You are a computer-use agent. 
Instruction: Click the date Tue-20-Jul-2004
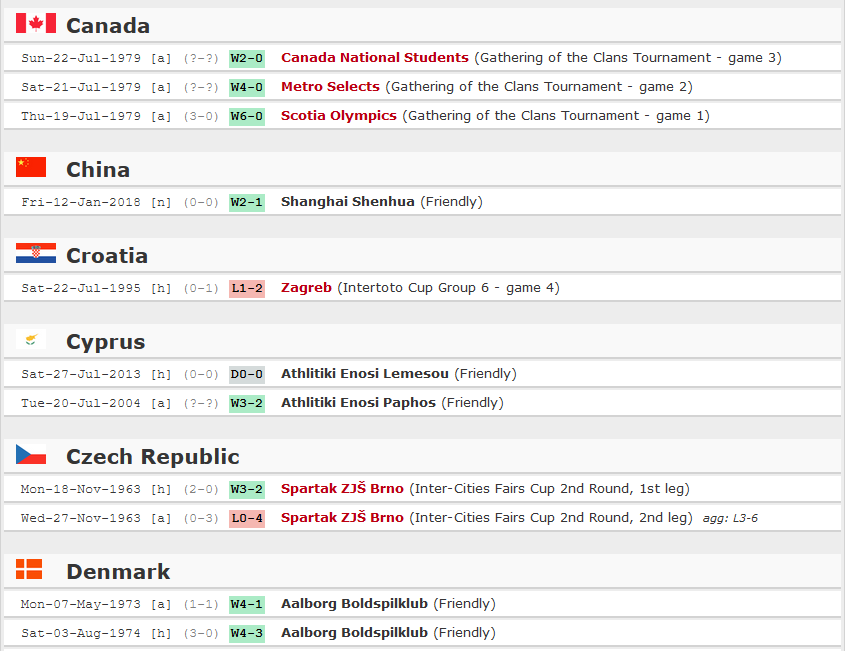81,404
